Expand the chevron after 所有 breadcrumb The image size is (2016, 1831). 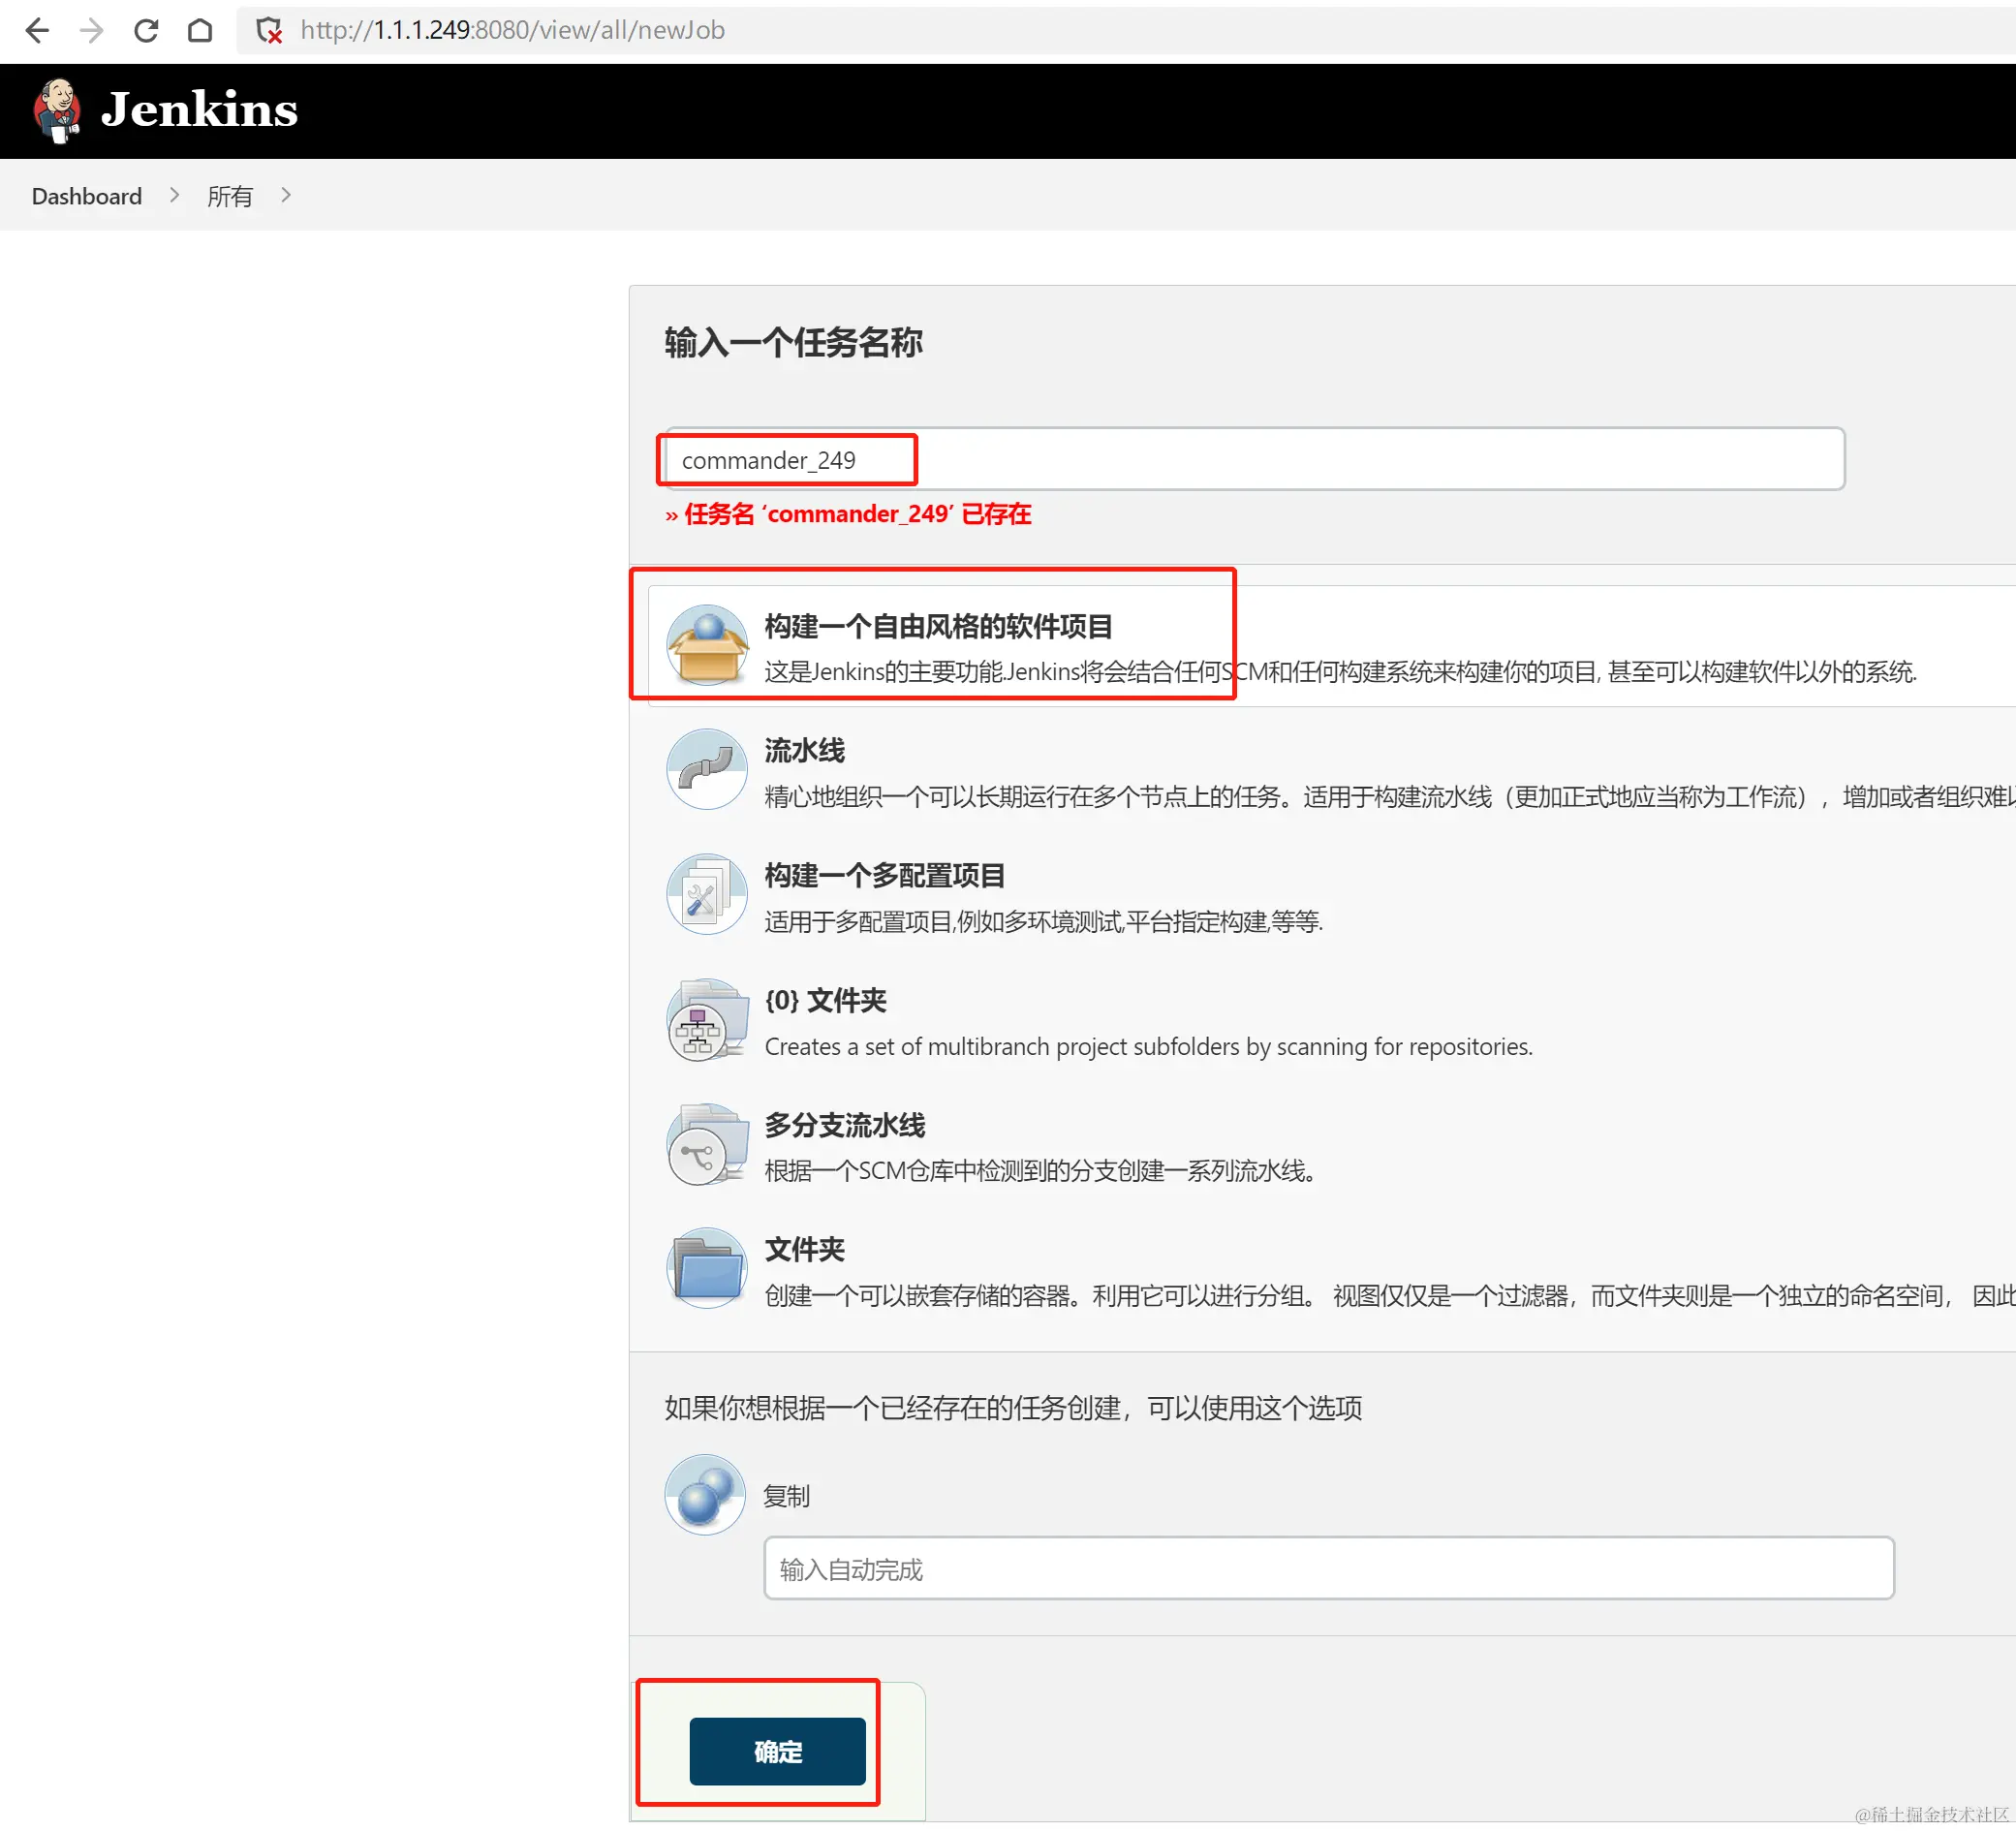click(286, 195)
